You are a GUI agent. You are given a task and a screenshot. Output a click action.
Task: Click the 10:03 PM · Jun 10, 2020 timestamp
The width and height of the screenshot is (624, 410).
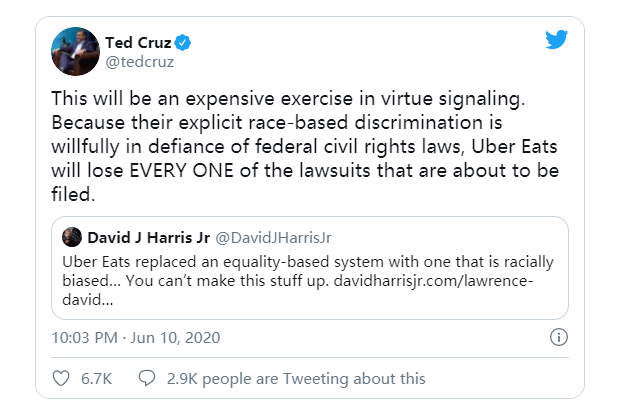tap(134, 337)
